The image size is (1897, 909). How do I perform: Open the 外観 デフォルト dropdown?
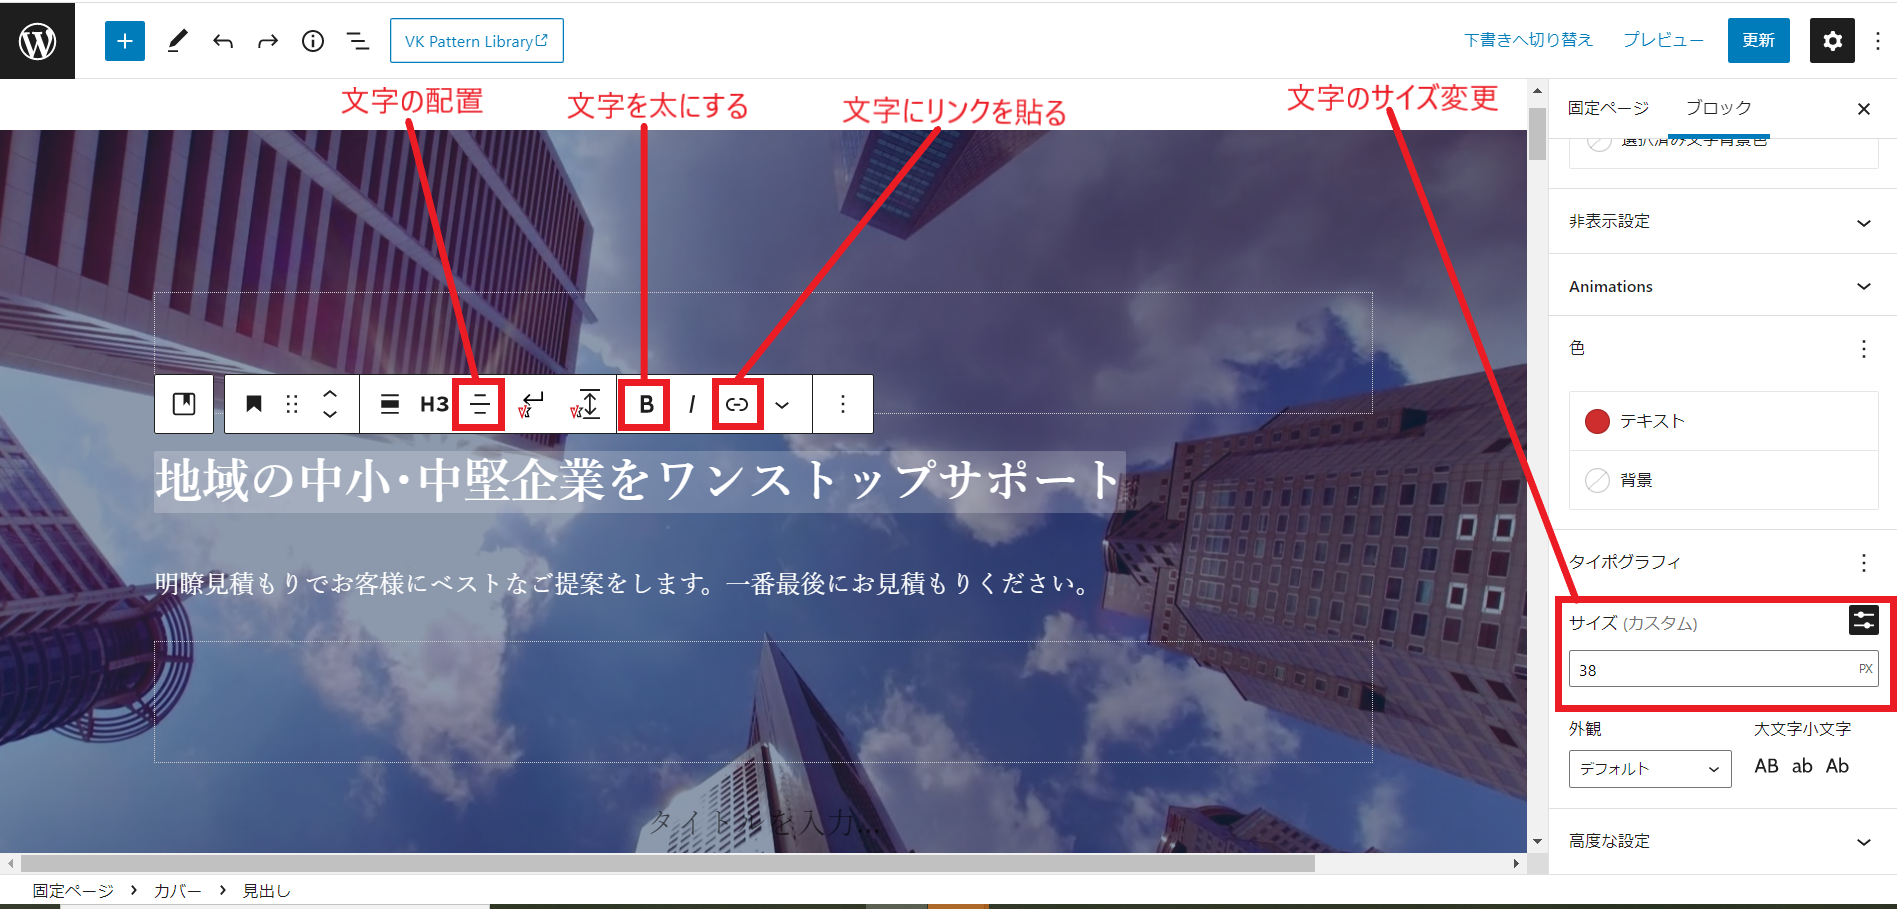pyautogui.click(x=1649, y=769)
